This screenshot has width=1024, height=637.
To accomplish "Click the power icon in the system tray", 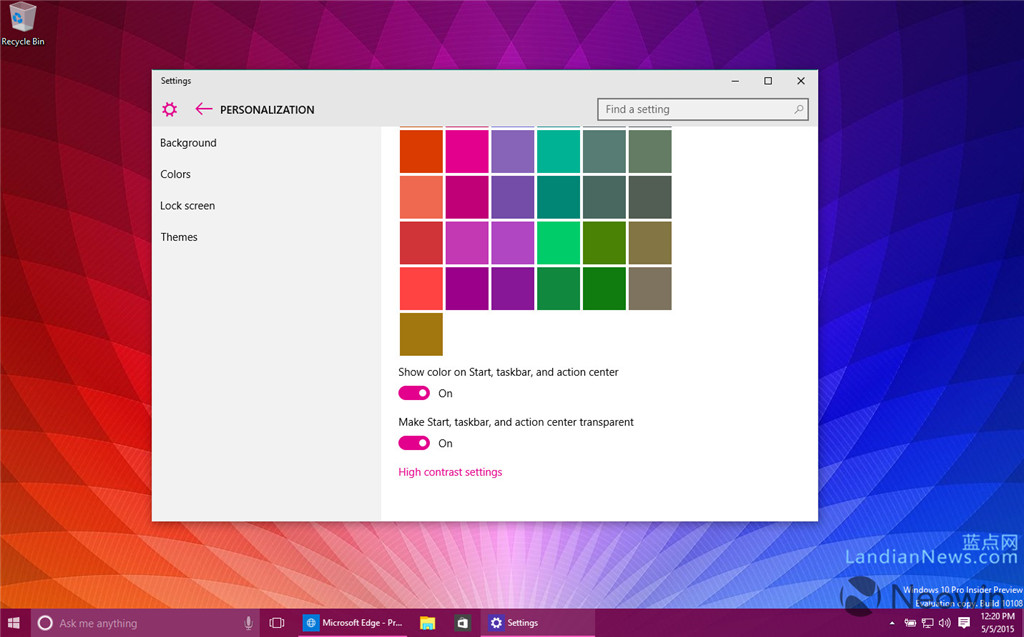I will point(910,622).
